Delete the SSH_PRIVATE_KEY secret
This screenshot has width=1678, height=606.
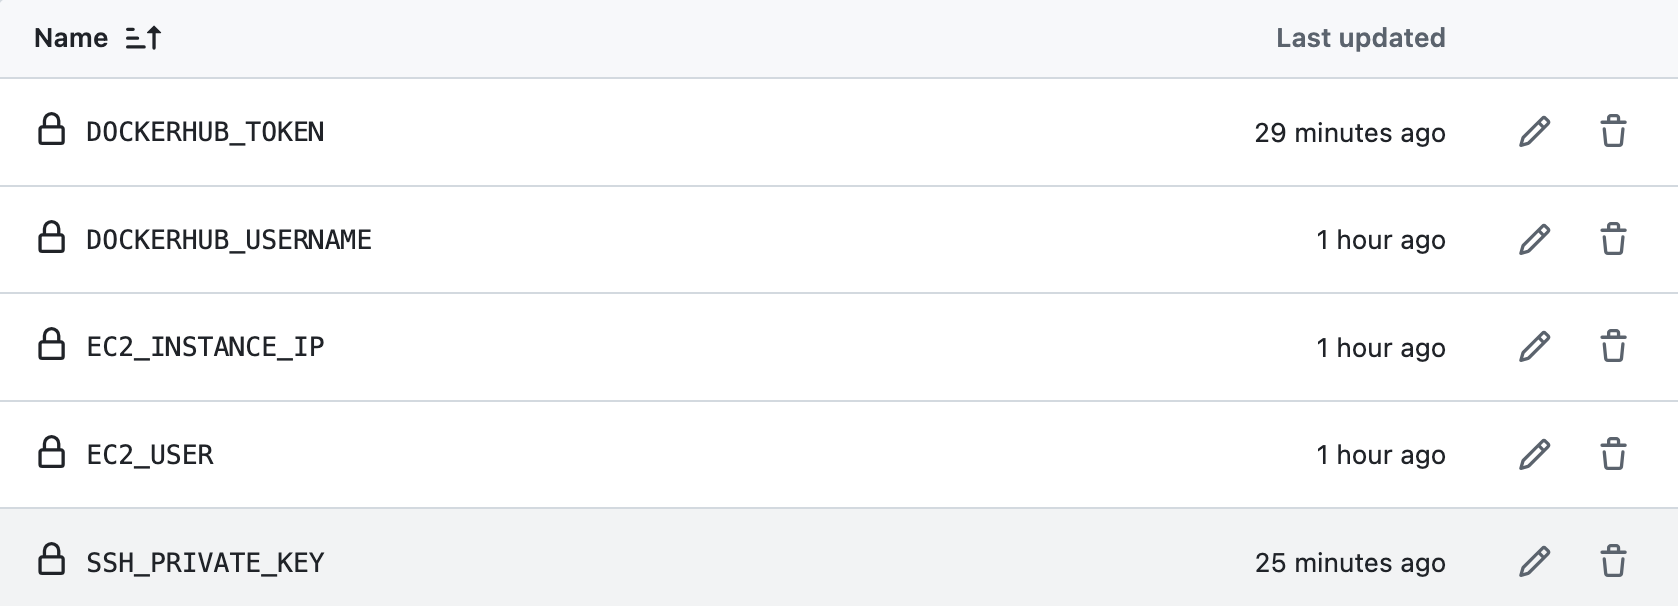click(x=1613, y=562)
